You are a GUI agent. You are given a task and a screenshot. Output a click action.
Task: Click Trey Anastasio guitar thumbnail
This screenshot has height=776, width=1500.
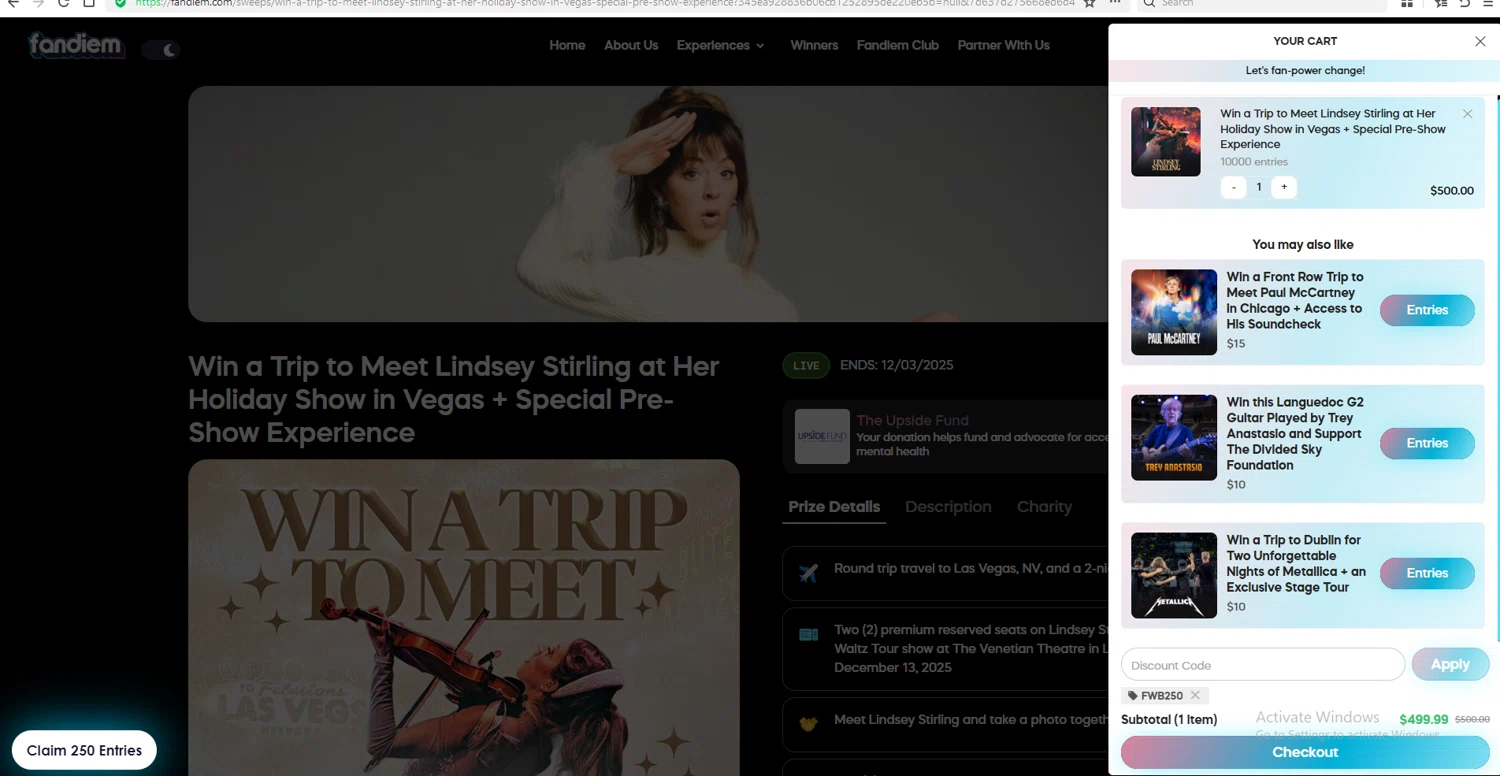pyautogui.click(x=1174, y=437)
